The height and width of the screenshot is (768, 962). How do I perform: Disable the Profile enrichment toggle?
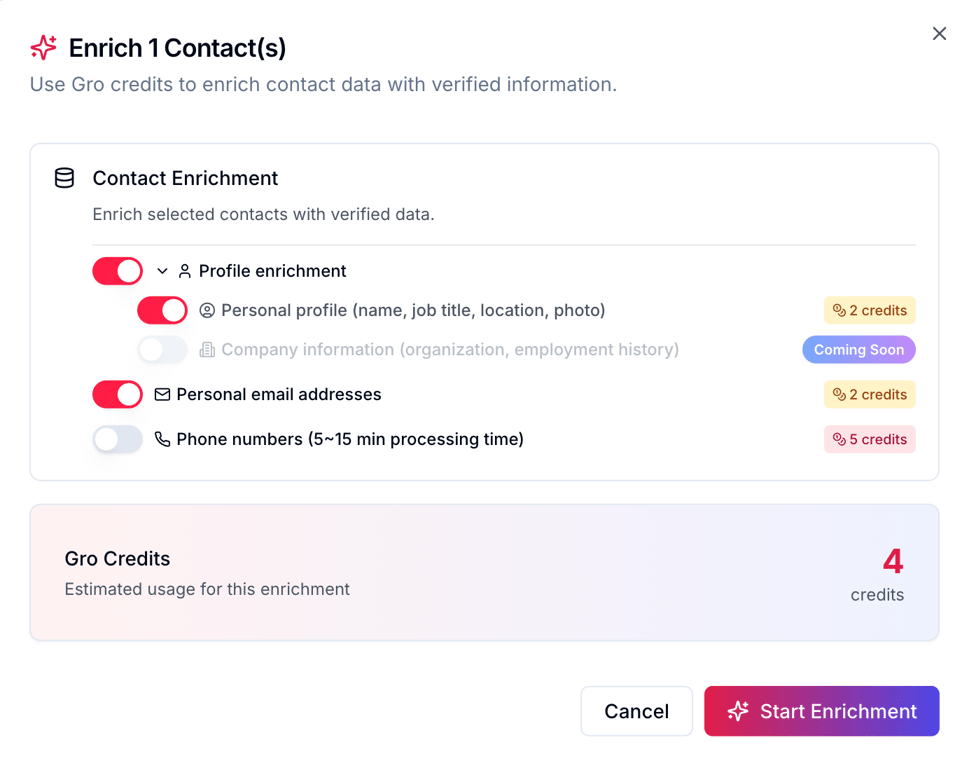click(x=118, y=271)
